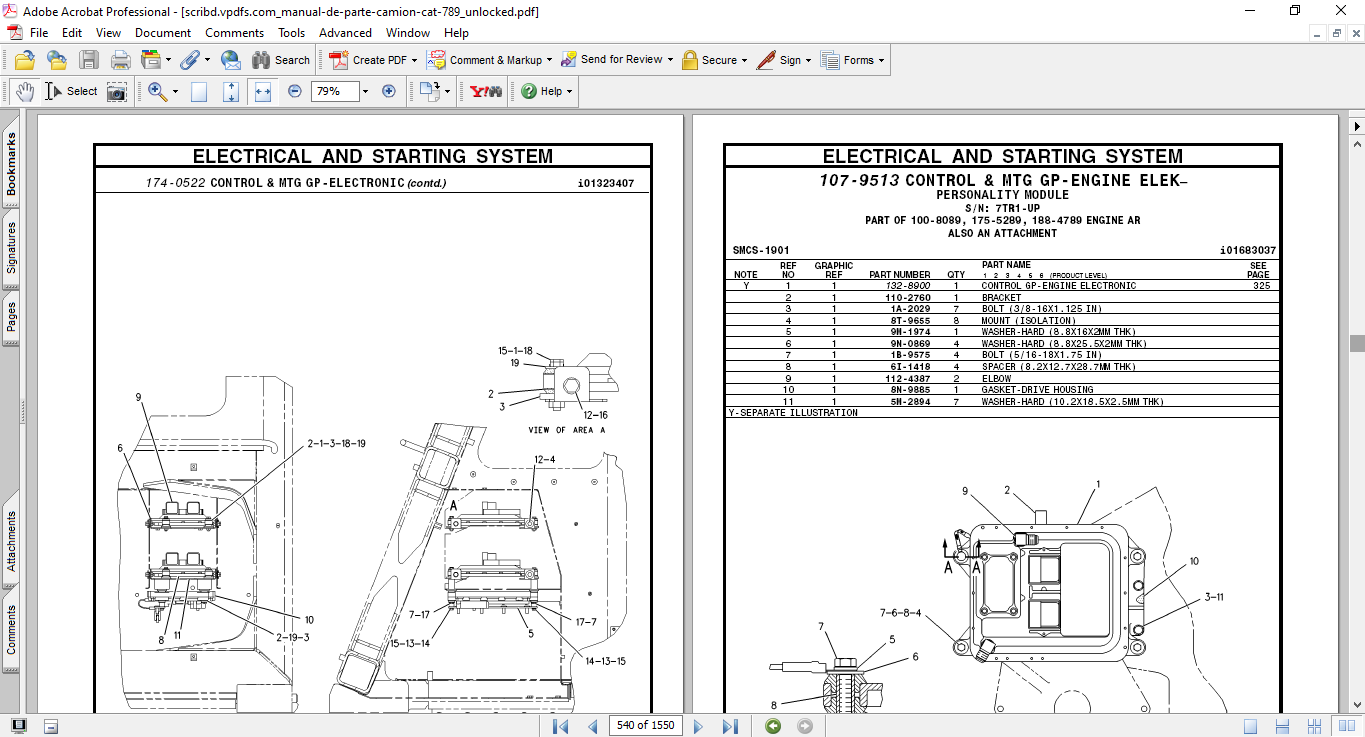Start the Yahoo! search tool

coord(483,91)
